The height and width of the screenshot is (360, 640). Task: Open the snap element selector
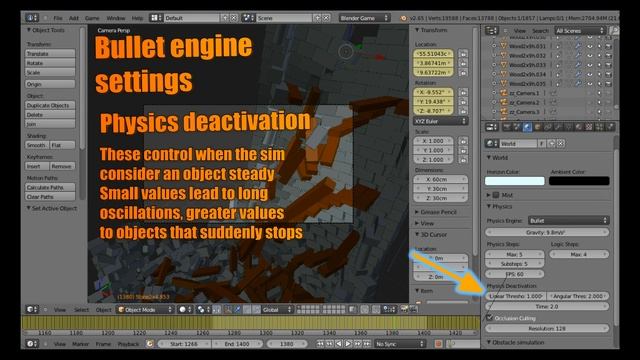tap(388, 310)
